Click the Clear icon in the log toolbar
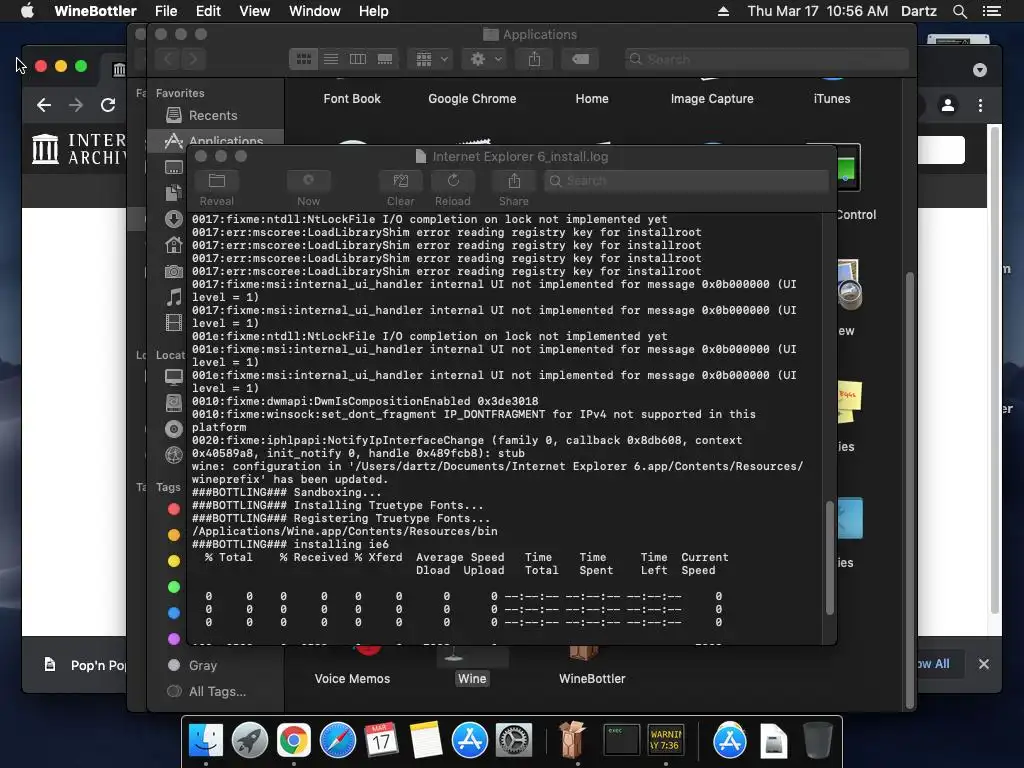 400,181
